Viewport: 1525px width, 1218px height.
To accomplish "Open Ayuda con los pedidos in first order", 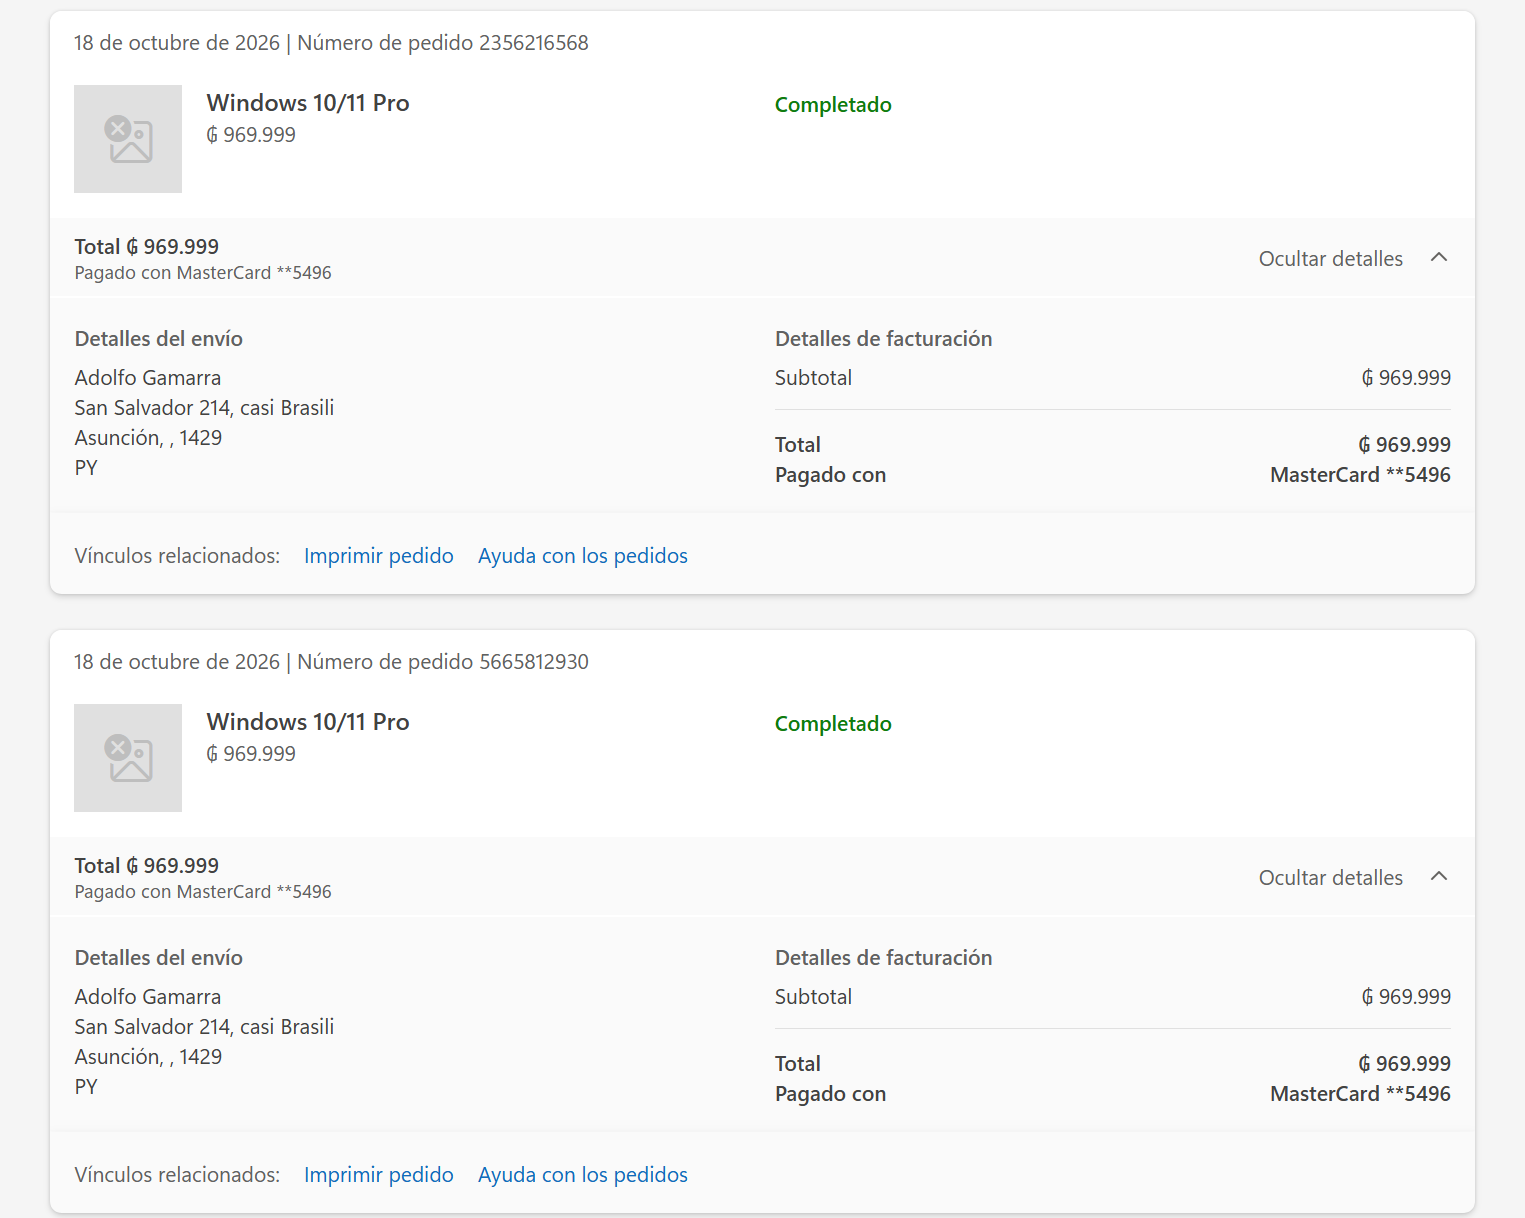I will [583, 556].
